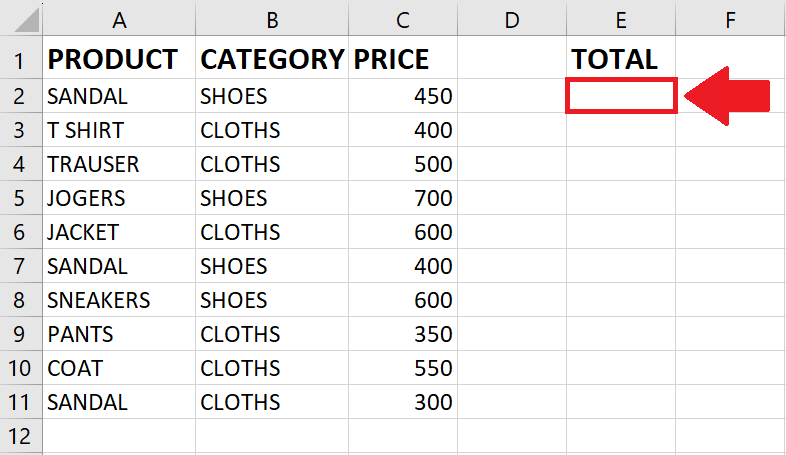Click column E header
The width and height of the screenshot is (786, 455).
click(x=621, y=19)
